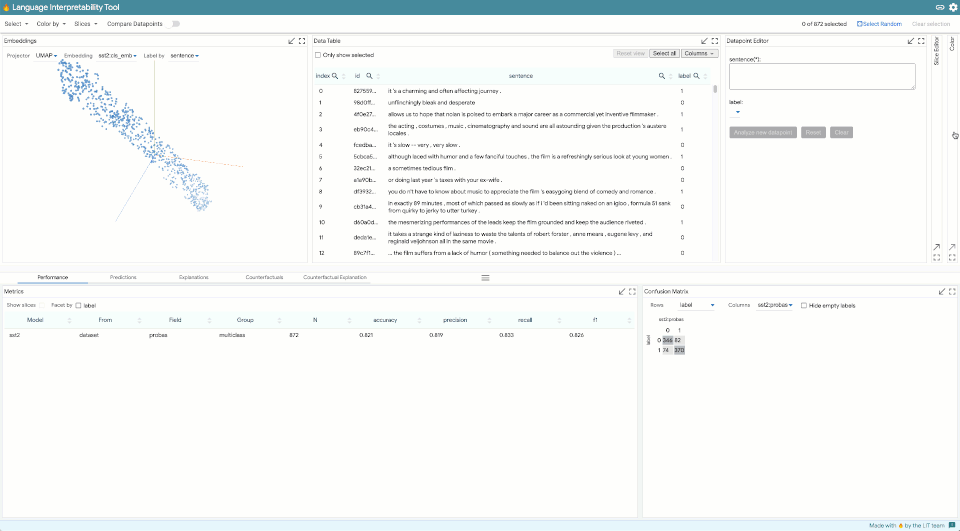Check Hide empty labels option

pos(804,305)
